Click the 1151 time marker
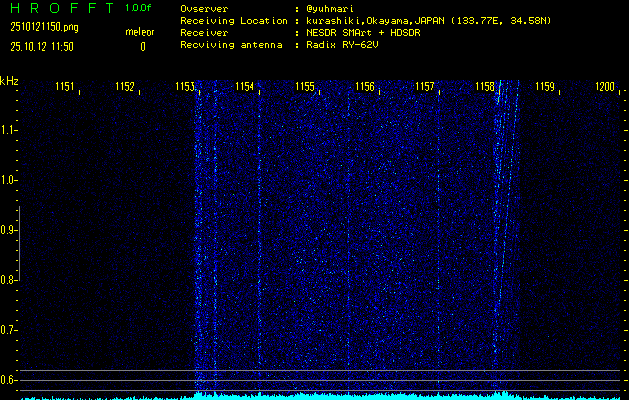Viewport: 629px width, 400px height. (66, 87)
